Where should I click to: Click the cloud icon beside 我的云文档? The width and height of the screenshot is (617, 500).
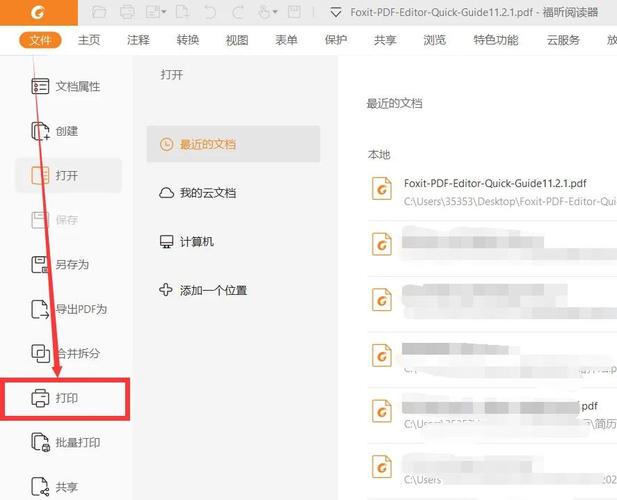(166, 193)
